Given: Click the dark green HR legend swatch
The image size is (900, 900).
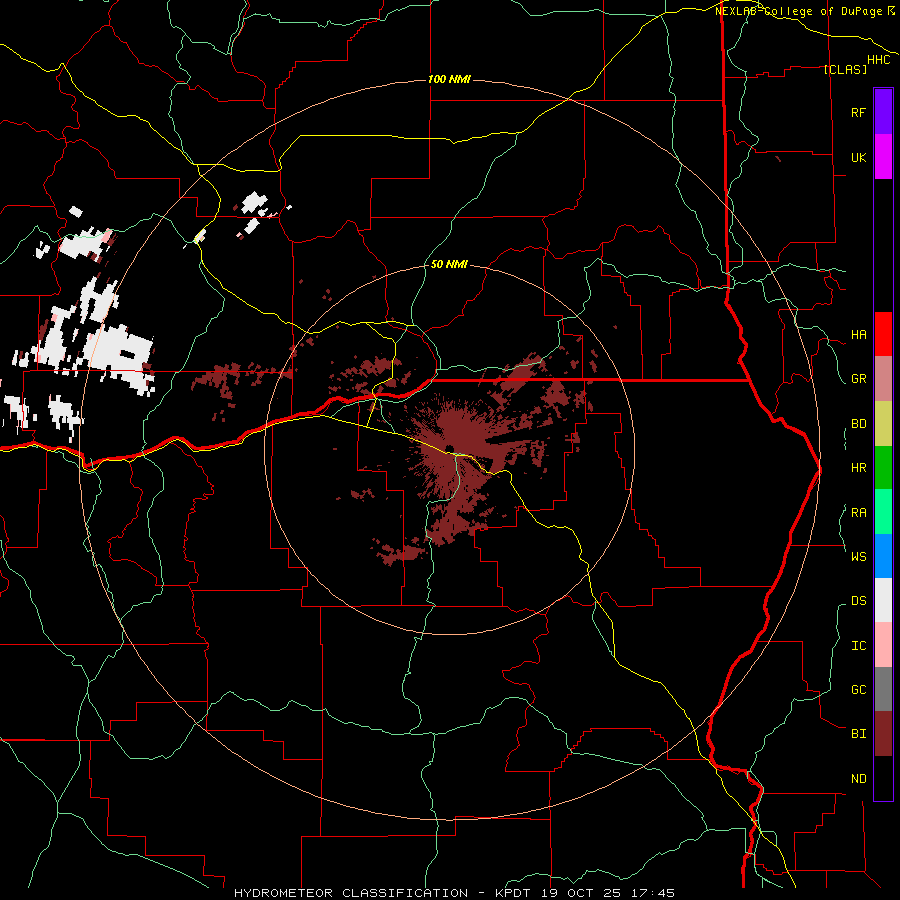Looking at the screenshot, I should (883, 468).
